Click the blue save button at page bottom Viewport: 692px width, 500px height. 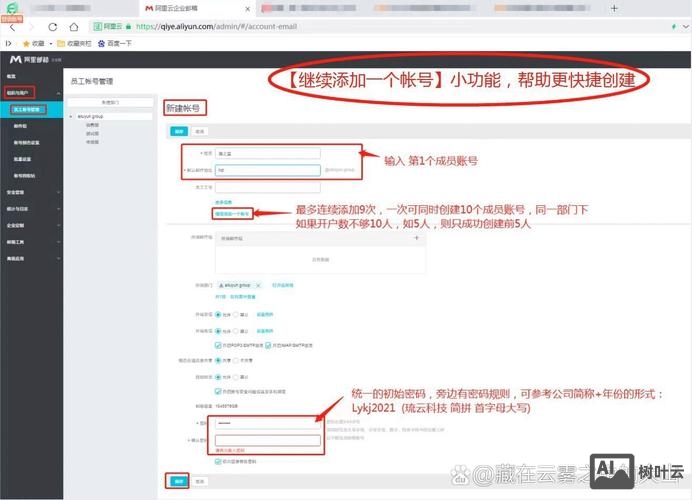[x=178, y=481]
